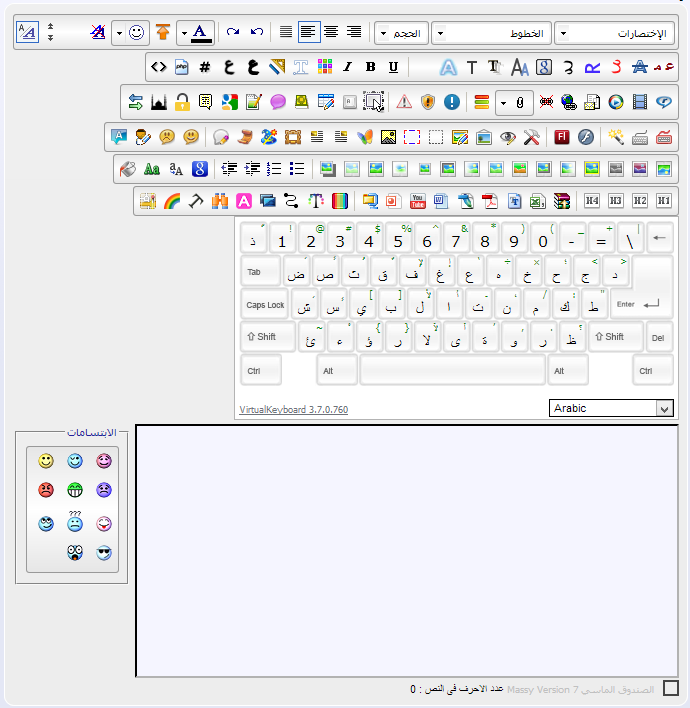Insert code with angle brackets icon
Screen dimensions: 690x708
point(158,67)
